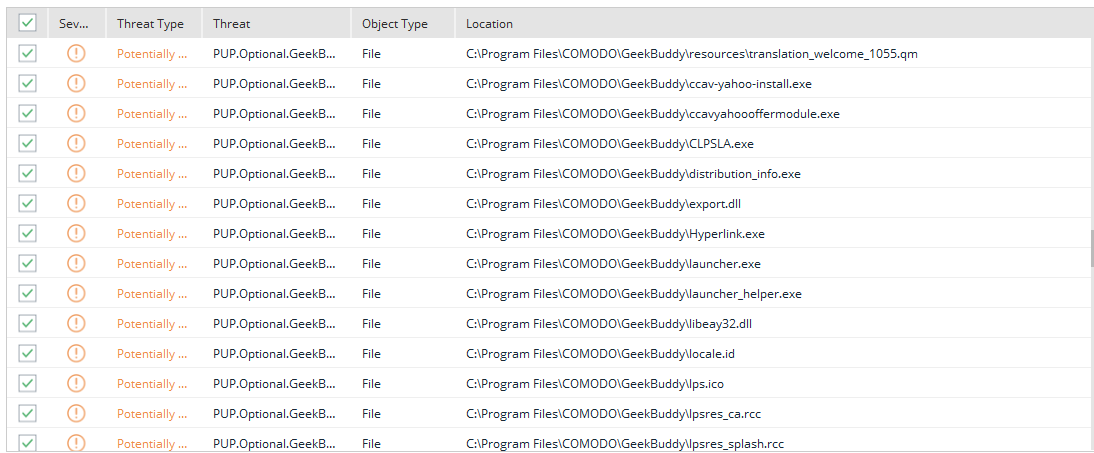Image resolution: width=1094 pixels, height=453 pixels.
Task: Uncheck the launcher_helper.exe row checkbox
Action: pyautogui.click(x=27, y=293)
